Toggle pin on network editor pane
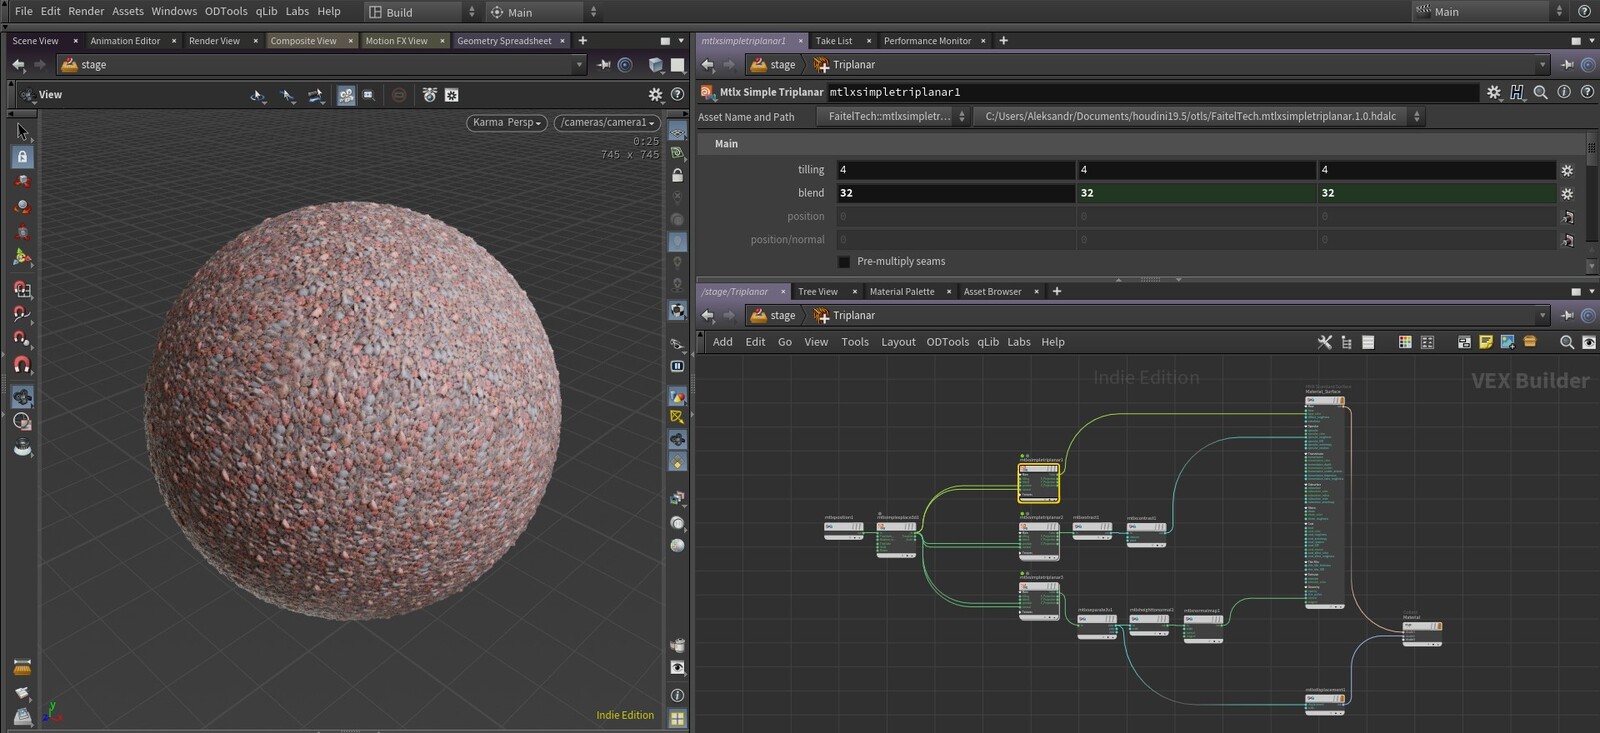Image resolution: width=1600 pixels, height=733 pixels. point(1567,315)
